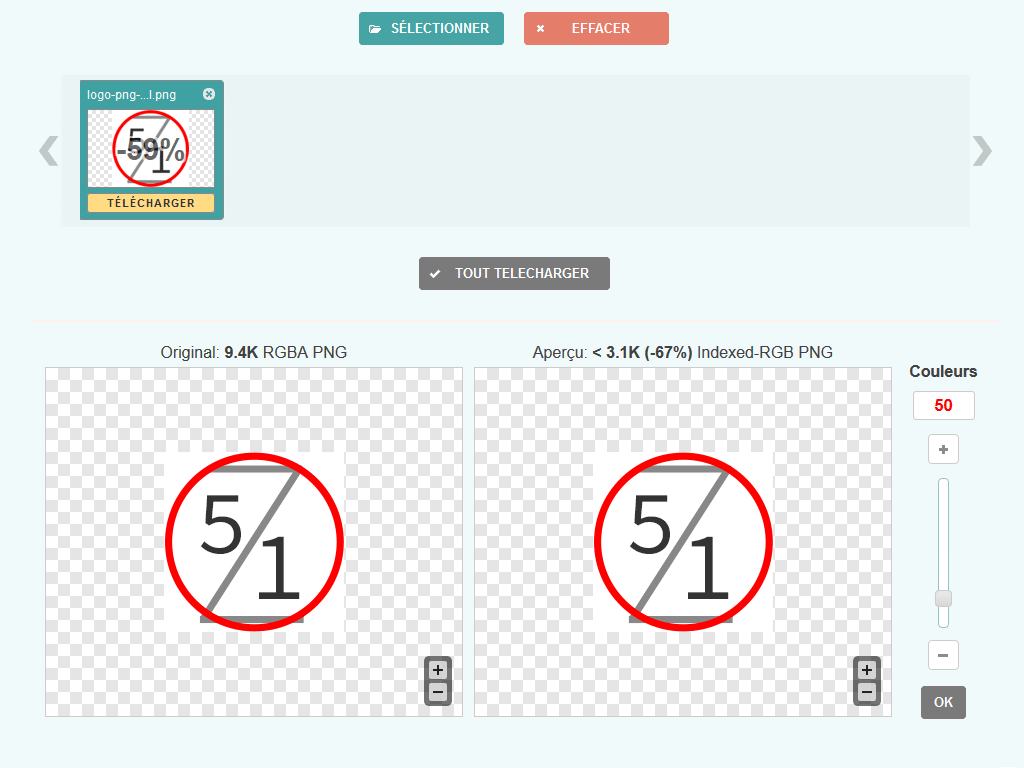Zoom out on the Aperçu preview
Viewport: 1024px width, 768px height.
coord(867,692)
